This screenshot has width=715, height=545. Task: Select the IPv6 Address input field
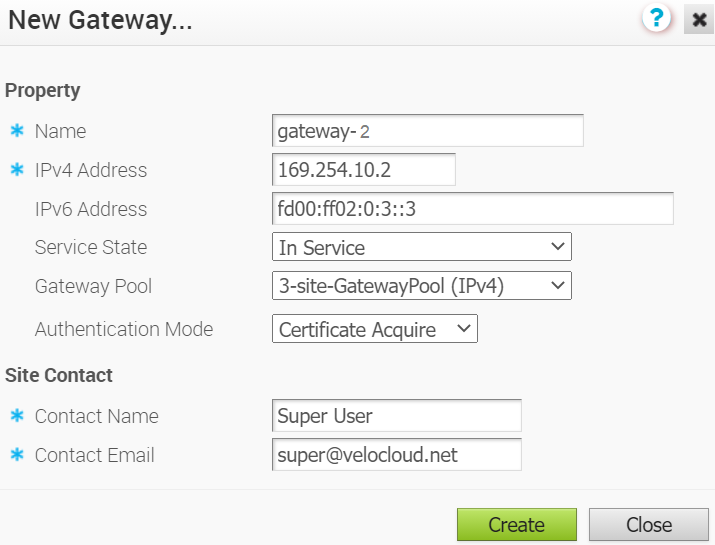(472, 209)
